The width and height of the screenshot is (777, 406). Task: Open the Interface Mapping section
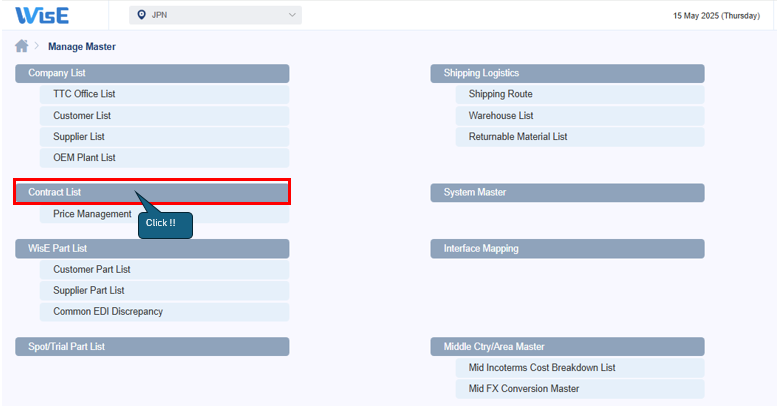(567, 249)
